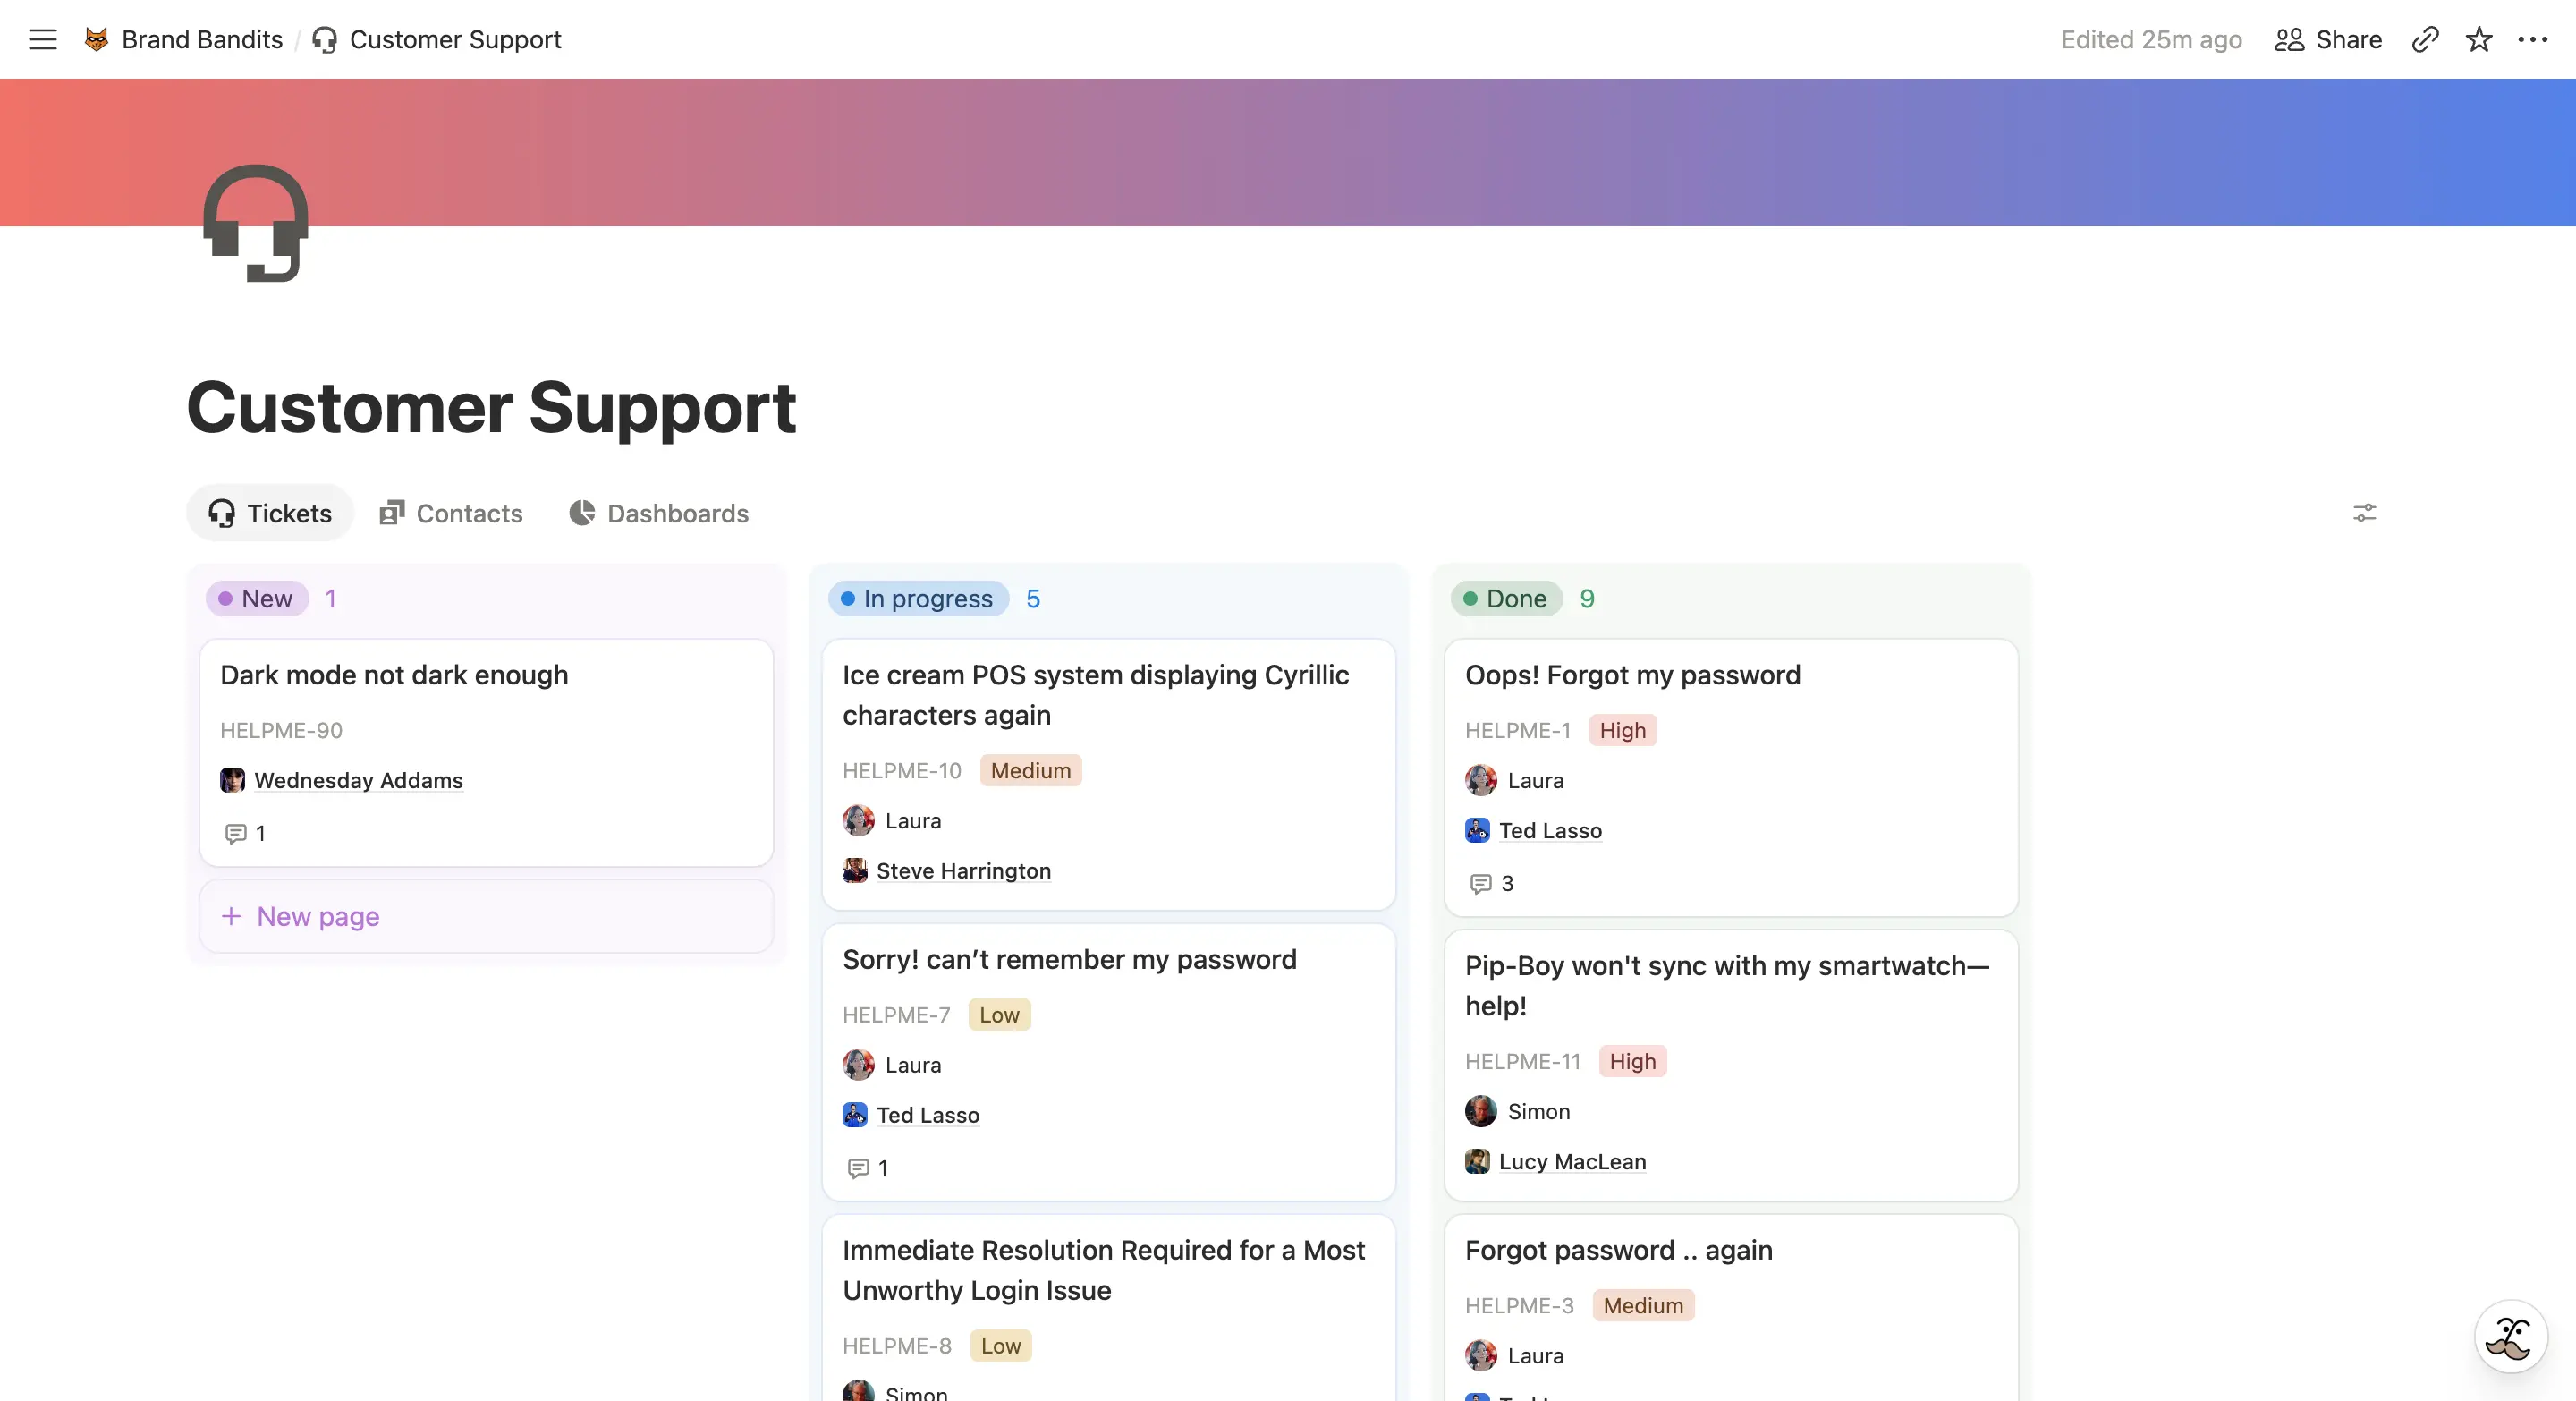Open the three-dot more options menu
Image resolution: width=2576 pixels, height=1401 pixels.
point(2532,39)
